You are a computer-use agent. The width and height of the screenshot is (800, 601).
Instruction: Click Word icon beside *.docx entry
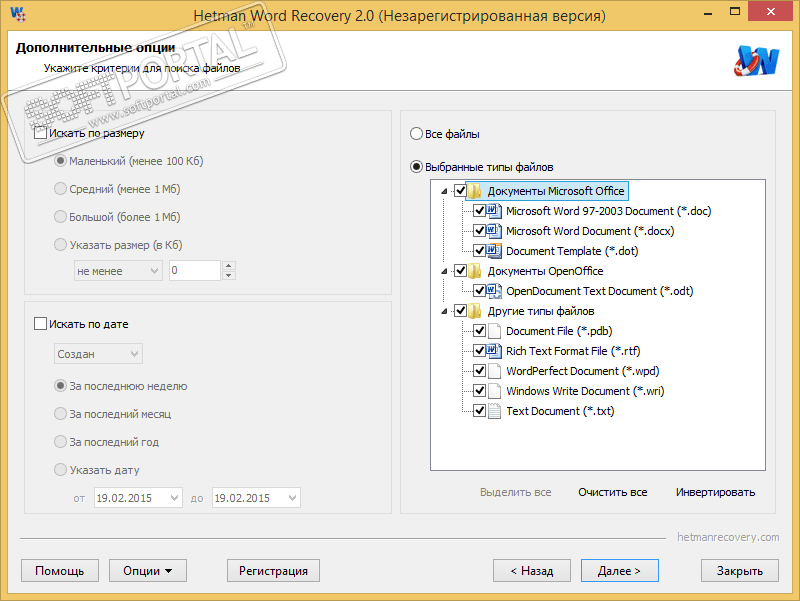click(x=494, y=231)
